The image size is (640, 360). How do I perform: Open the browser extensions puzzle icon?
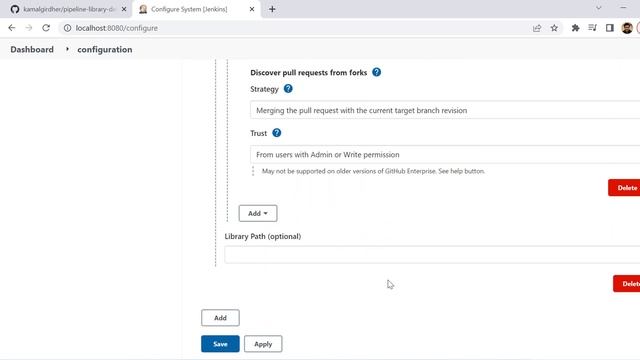575,28
